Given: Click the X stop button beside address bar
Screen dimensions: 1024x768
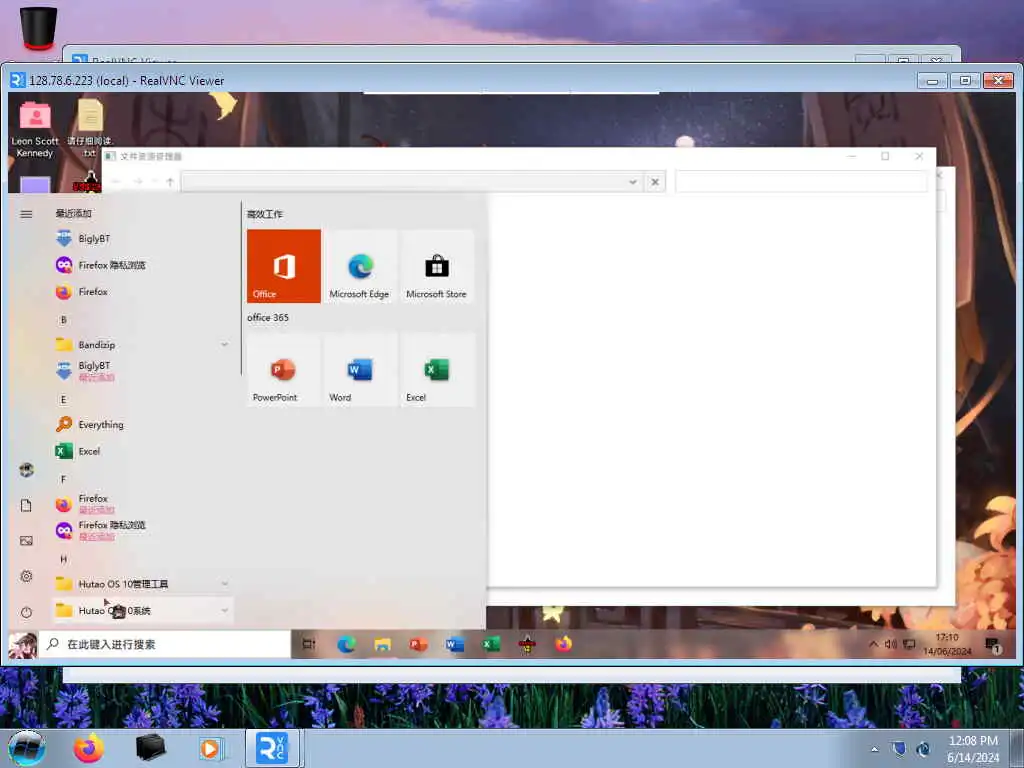Looking at the screenshot, I should 655,182.
